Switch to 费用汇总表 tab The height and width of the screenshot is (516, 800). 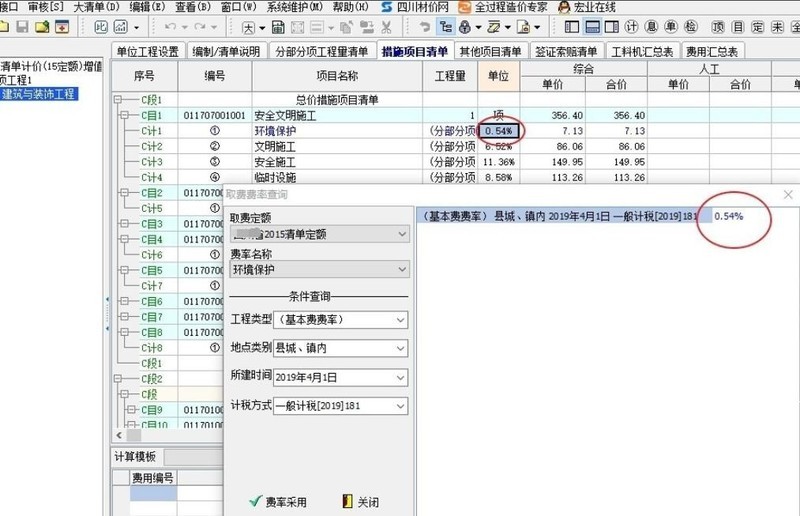(712, 52)
